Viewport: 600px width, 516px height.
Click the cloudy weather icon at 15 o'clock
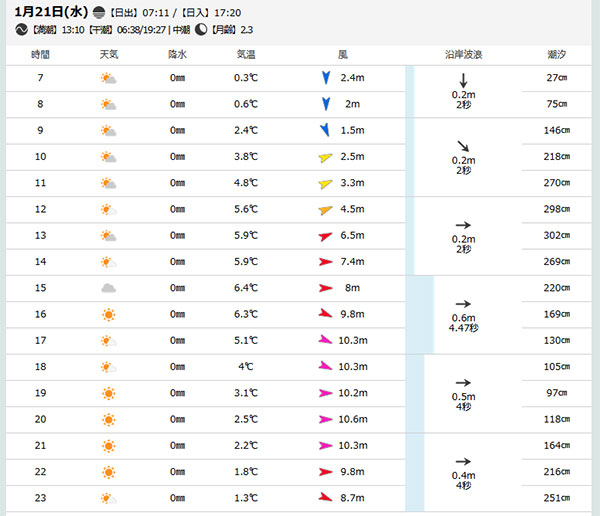(109, 288)
